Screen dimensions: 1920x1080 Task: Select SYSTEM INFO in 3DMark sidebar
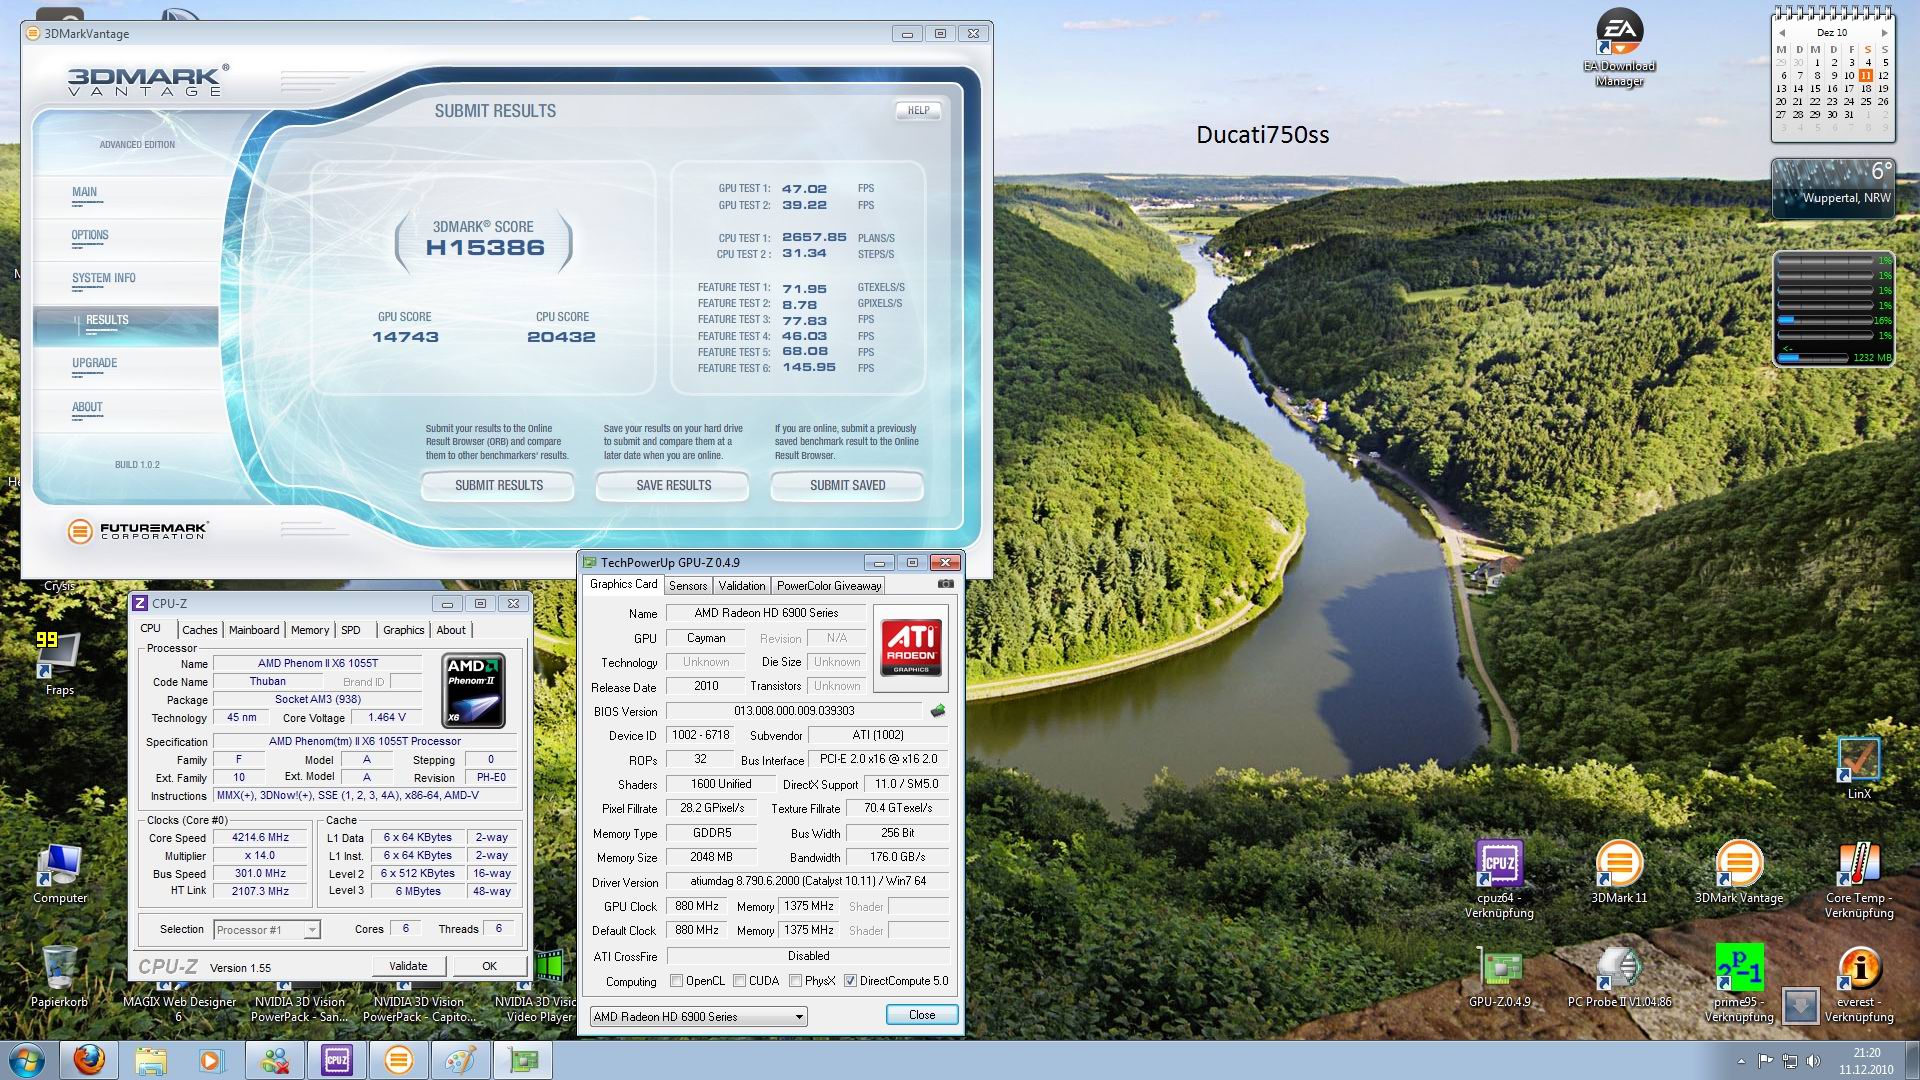pos(103,278)
